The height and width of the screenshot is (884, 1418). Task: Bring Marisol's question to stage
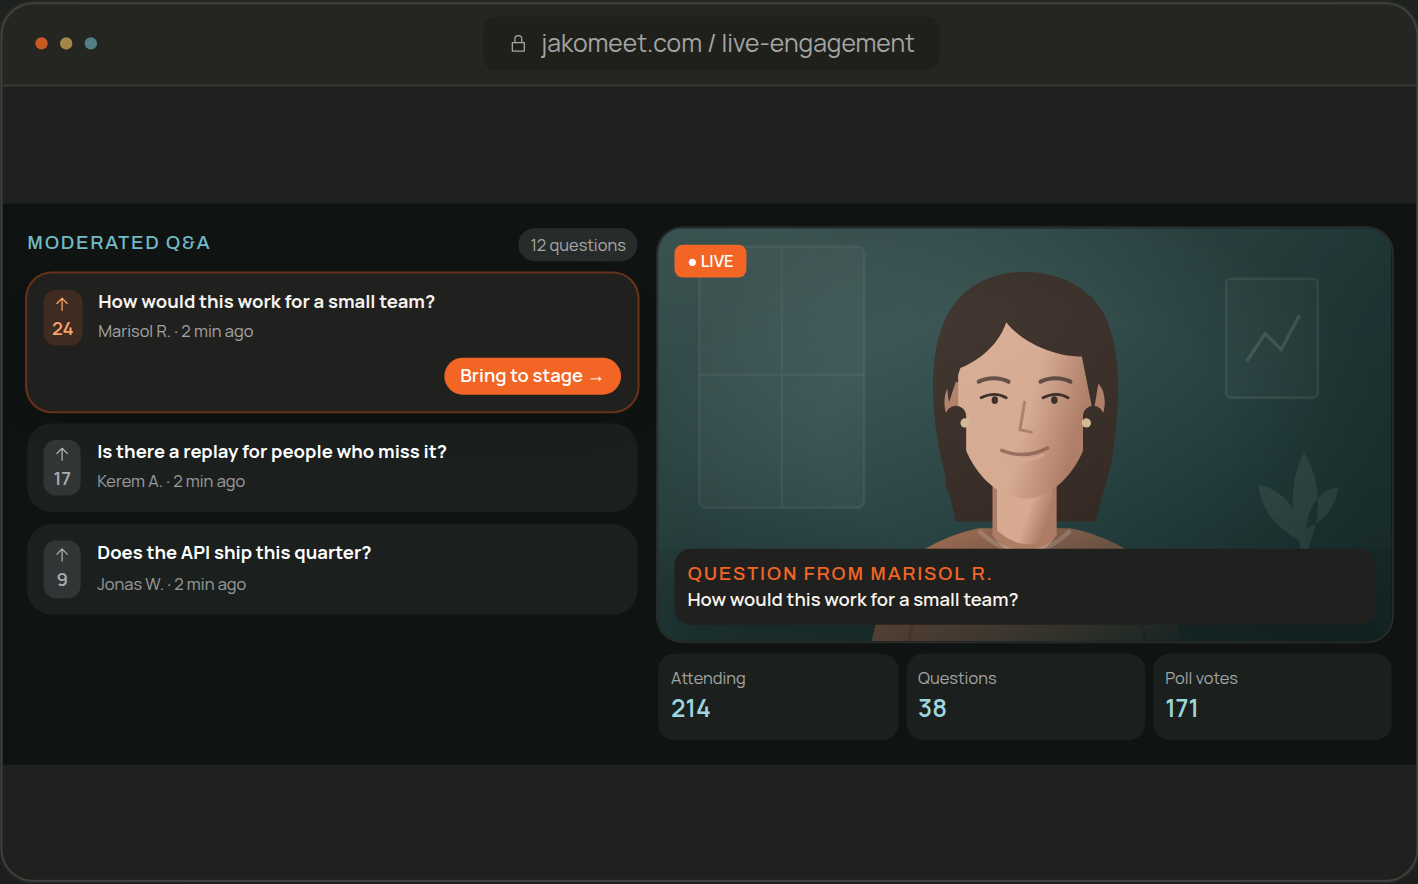point(532,376)
